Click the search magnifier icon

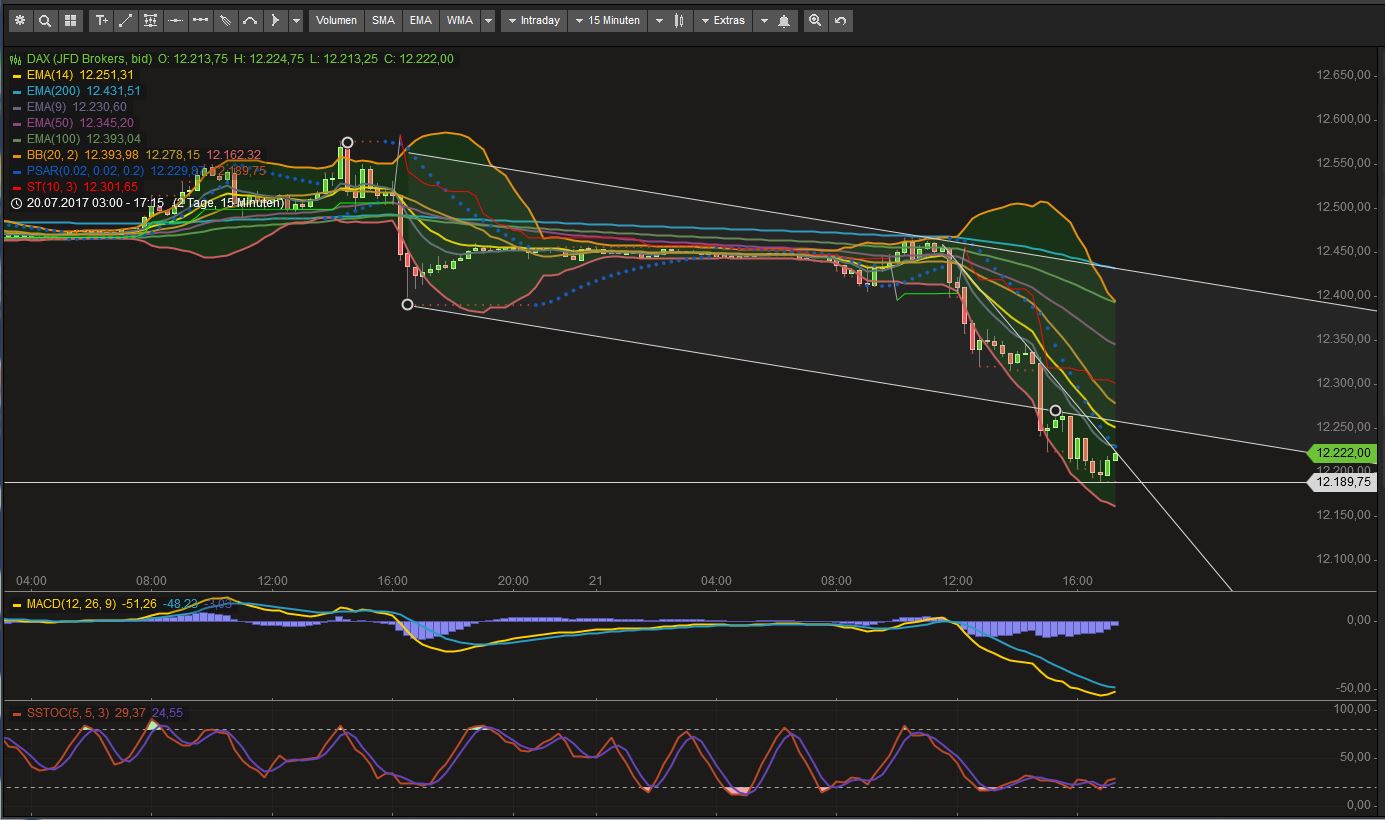[45, 20]
